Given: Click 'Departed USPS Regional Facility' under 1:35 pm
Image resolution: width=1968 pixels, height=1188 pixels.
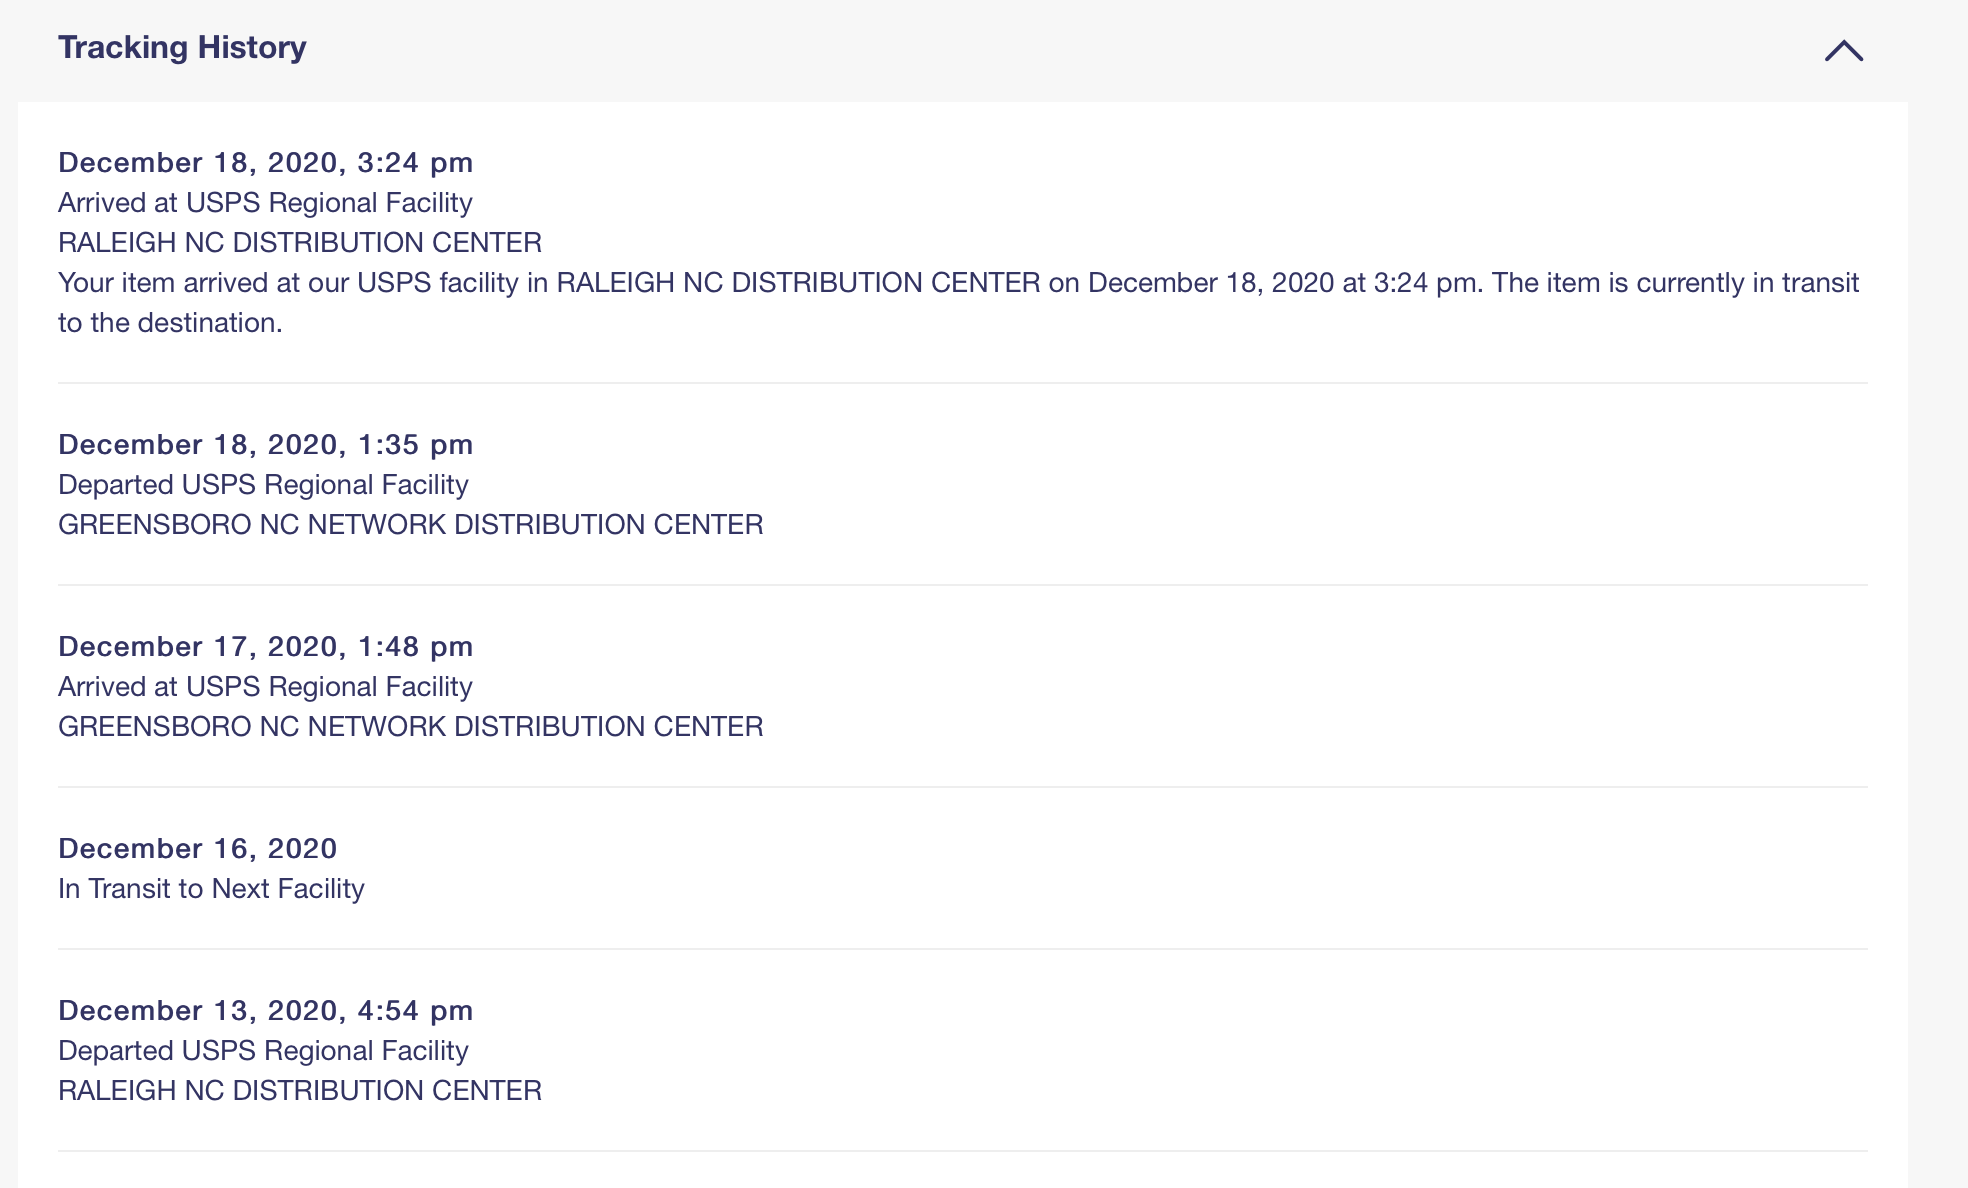Looking at the screenshot, I should 263,485.
